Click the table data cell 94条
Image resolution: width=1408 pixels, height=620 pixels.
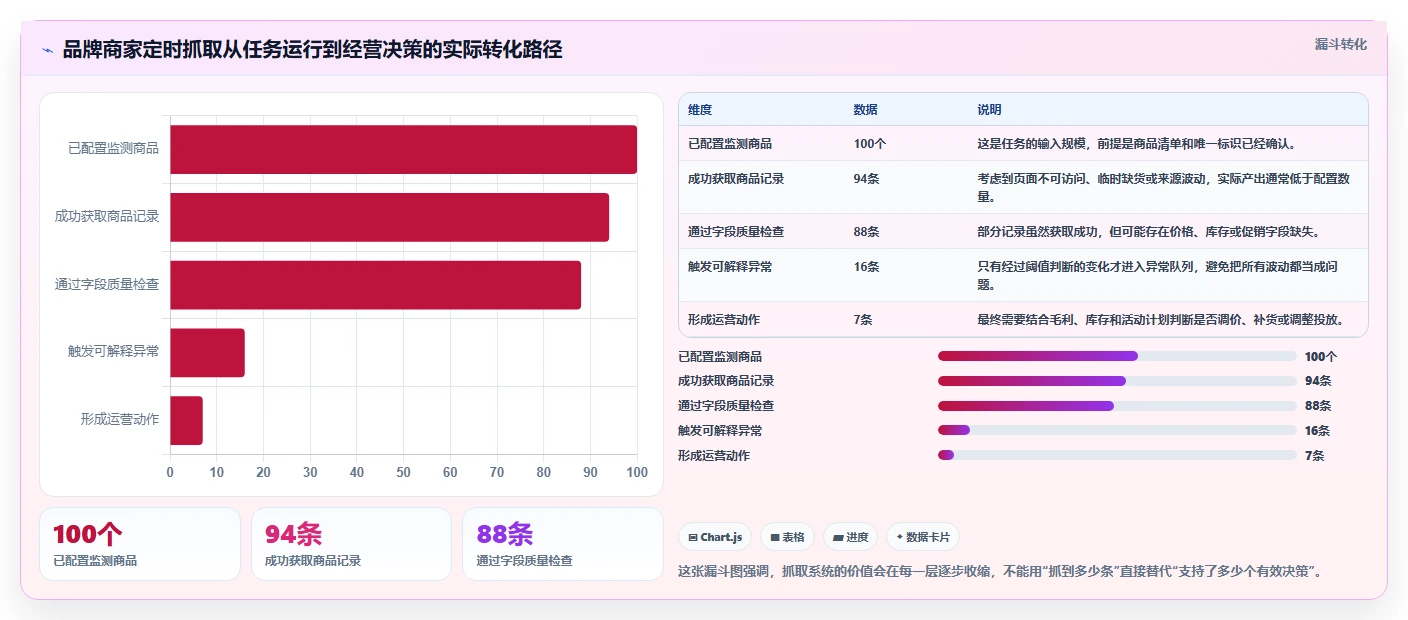pyautogui.click(x=866, y=179)
